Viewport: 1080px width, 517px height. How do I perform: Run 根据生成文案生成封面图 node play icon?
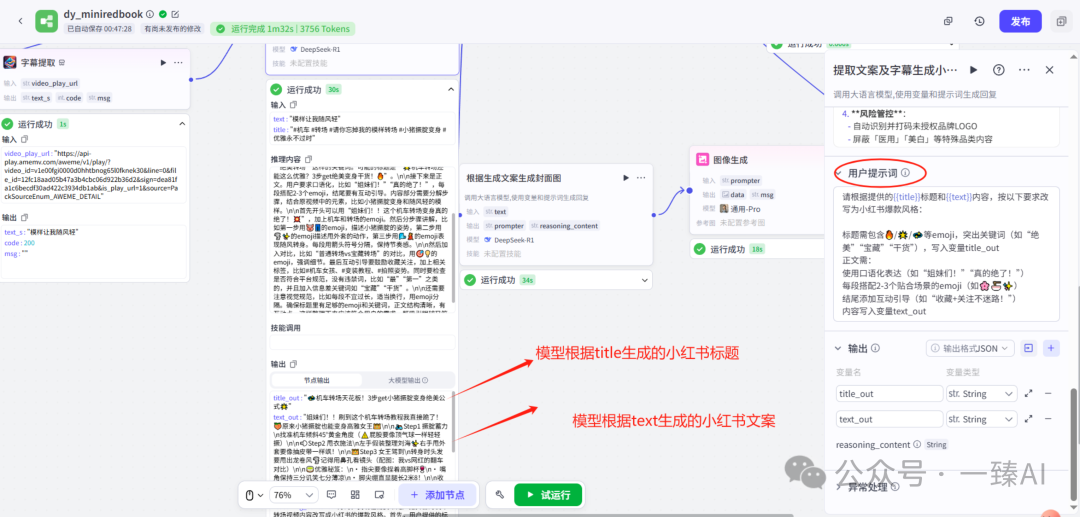(626, 177)
